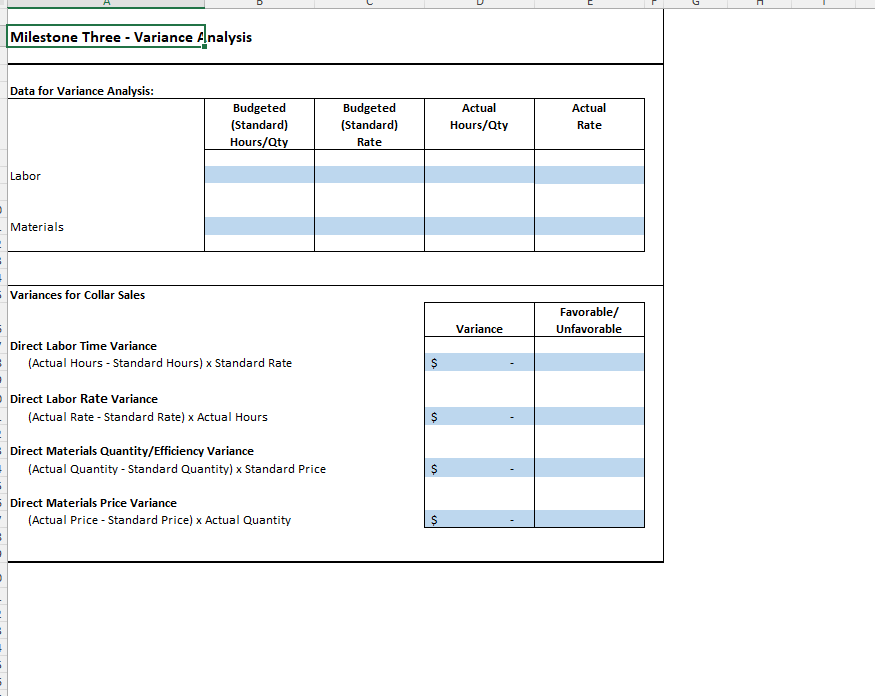Select the Budgeted Standard Hours/Qty header cell
Image resolution: width=875 pixels, height=696 pixels.
(x=259, y=124)
